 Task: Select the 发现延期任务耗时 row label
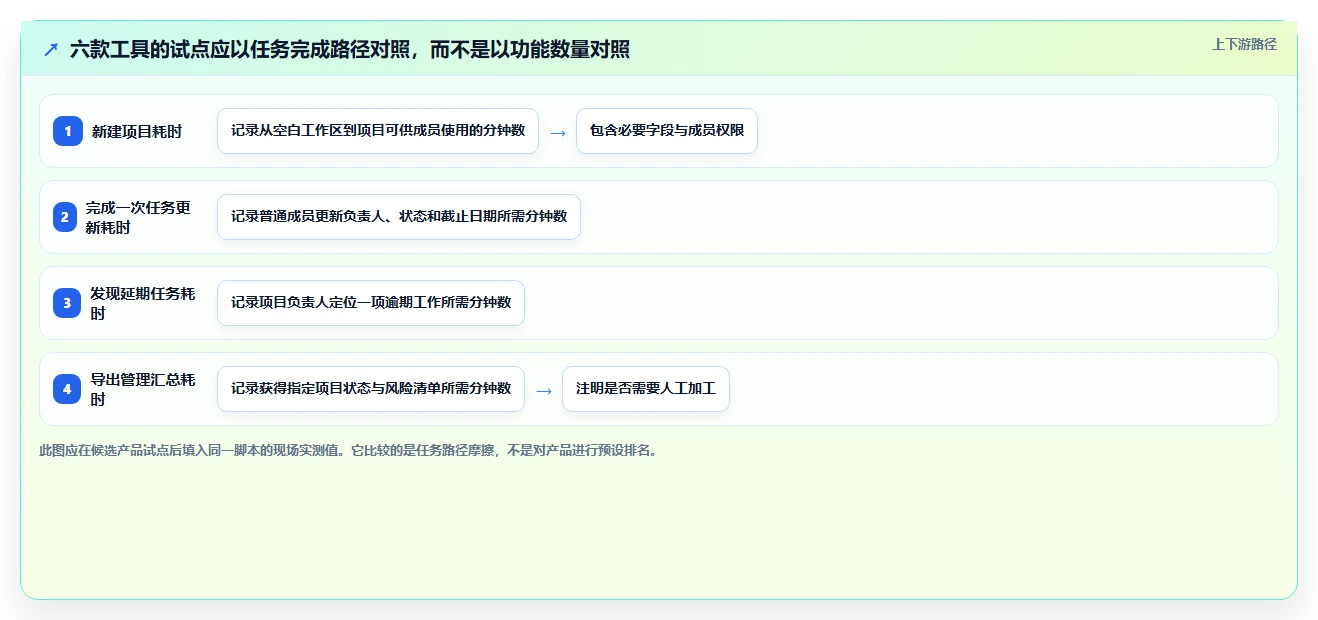pyautogui.click(x=143, y=303)
